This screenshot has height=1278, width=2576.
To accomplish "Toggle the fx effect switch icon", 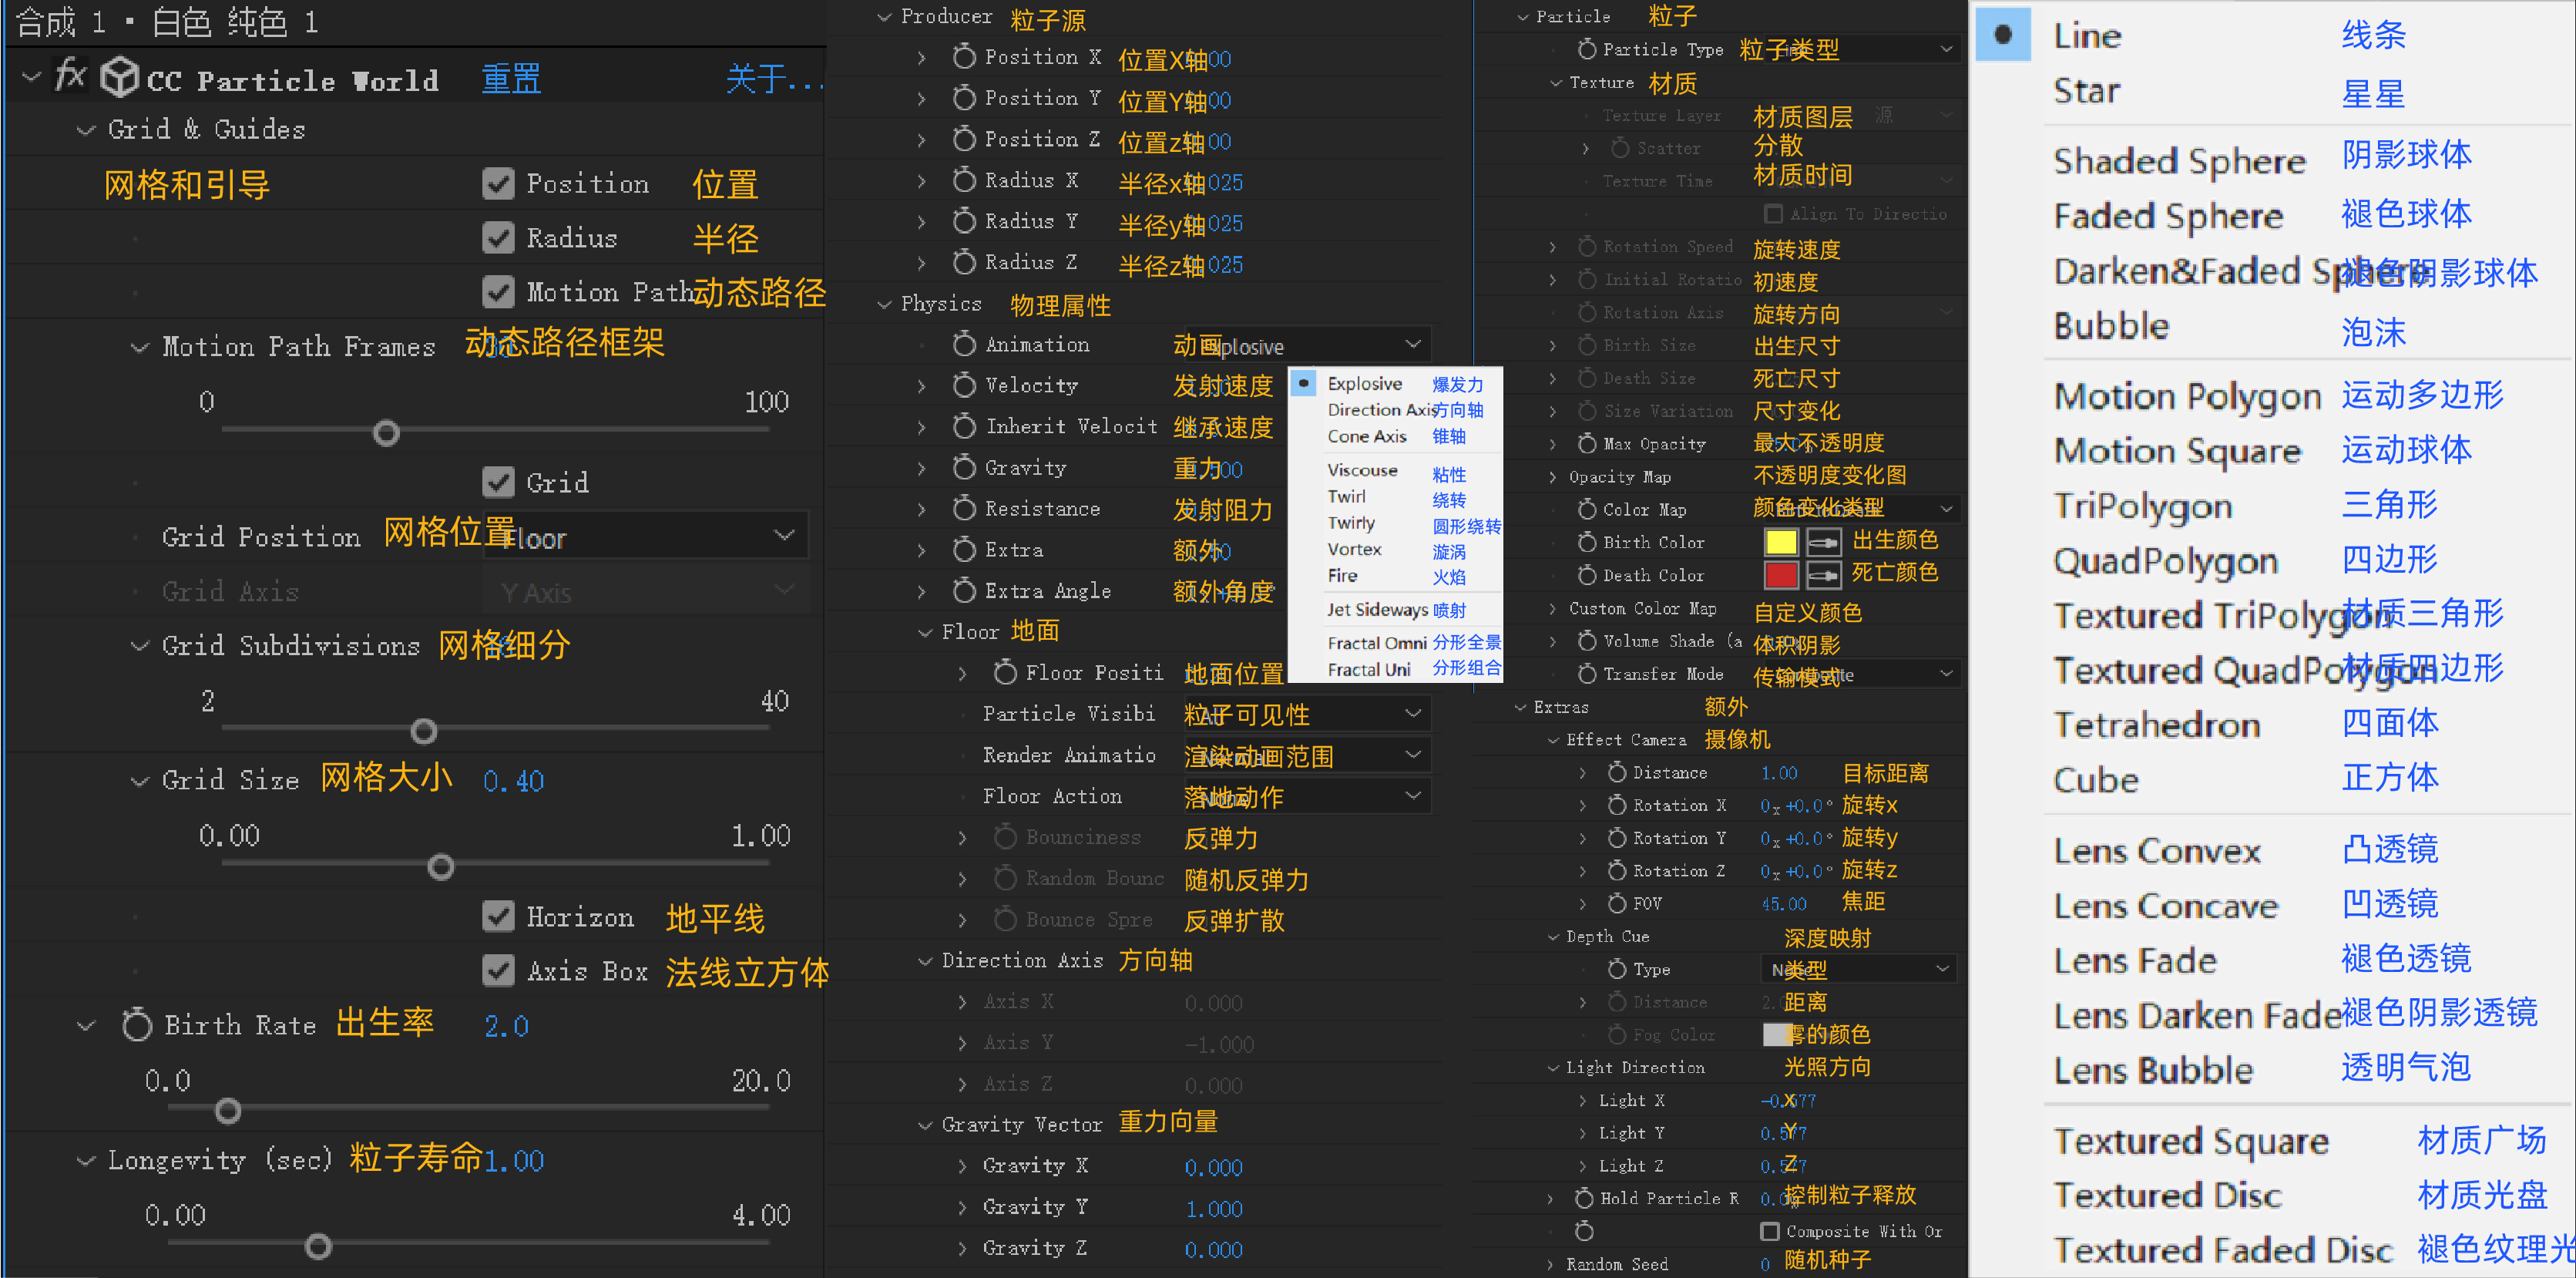I will (70, 76).
